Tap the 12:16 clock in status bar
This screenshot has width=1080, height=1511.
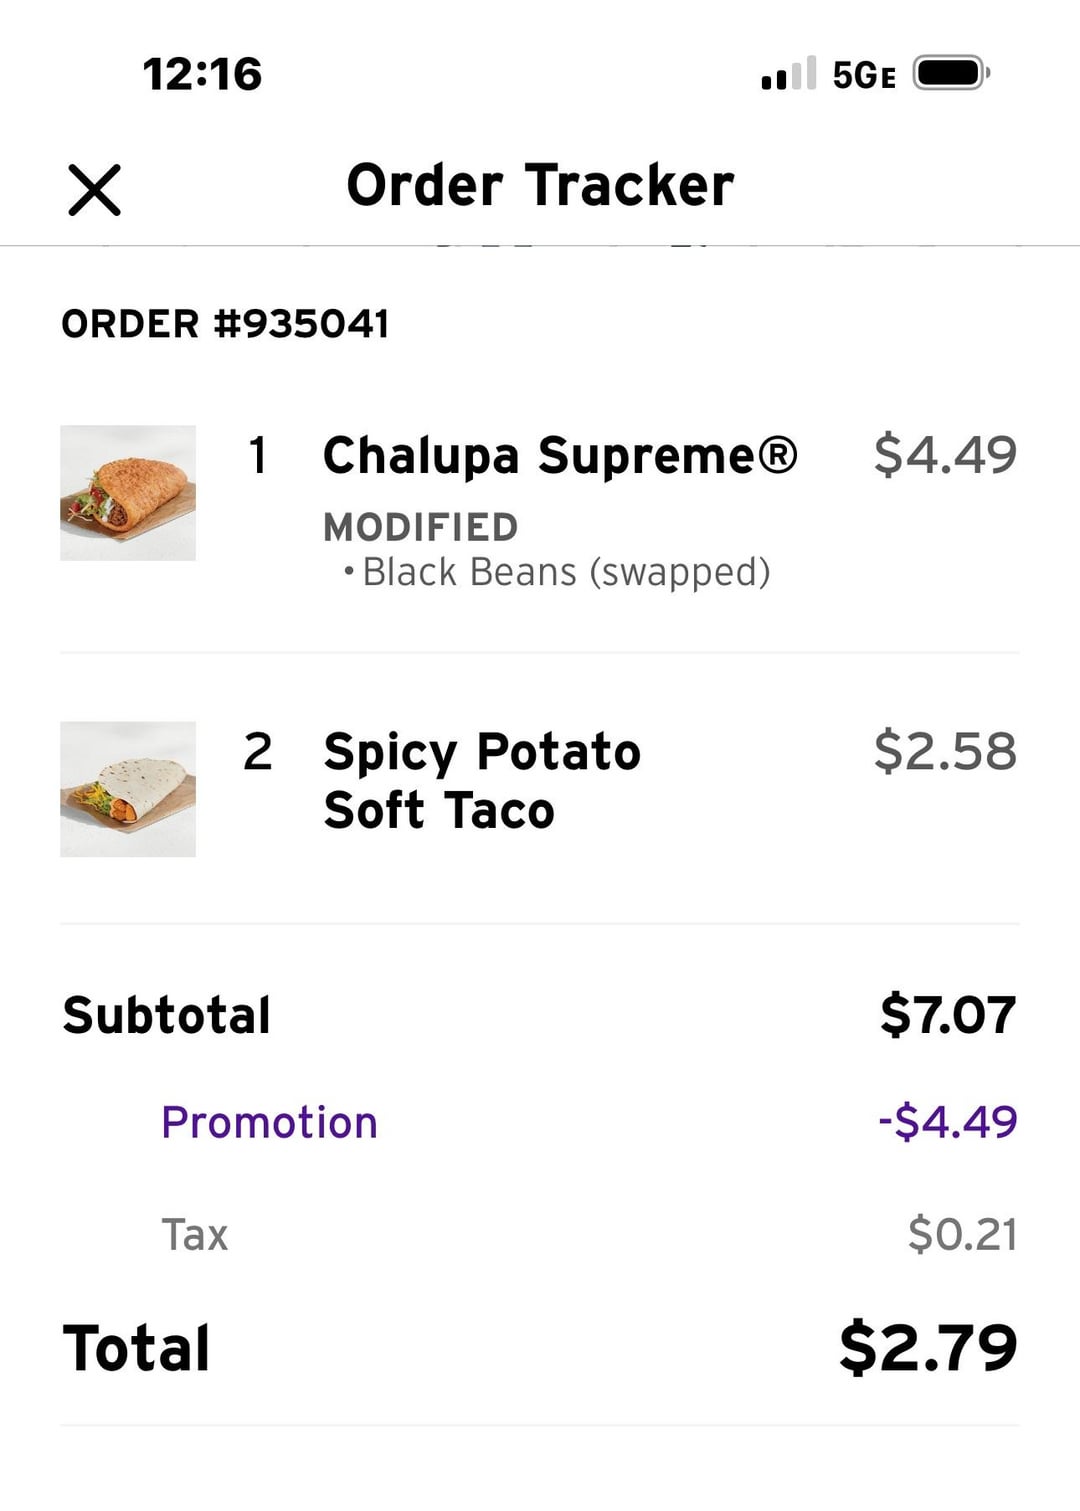pyautogui.click(x=202, y=74)
